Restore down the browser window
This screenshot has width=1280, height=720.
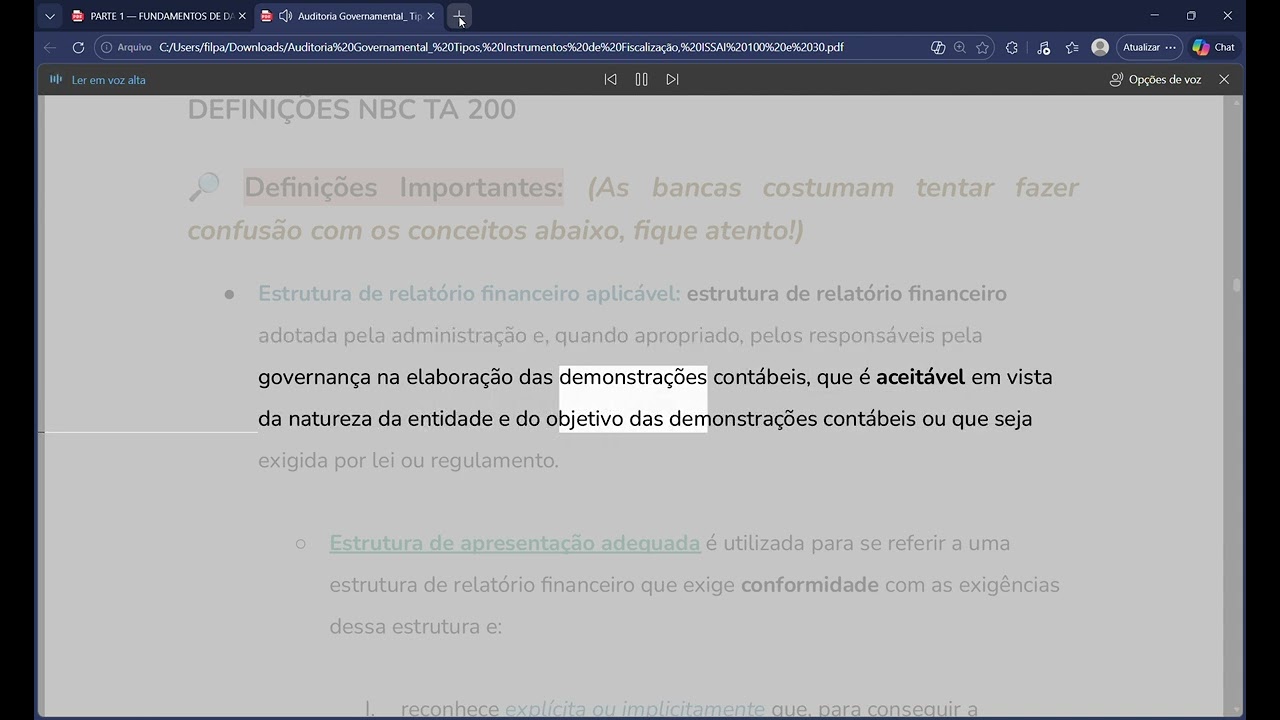(1191, 16)
